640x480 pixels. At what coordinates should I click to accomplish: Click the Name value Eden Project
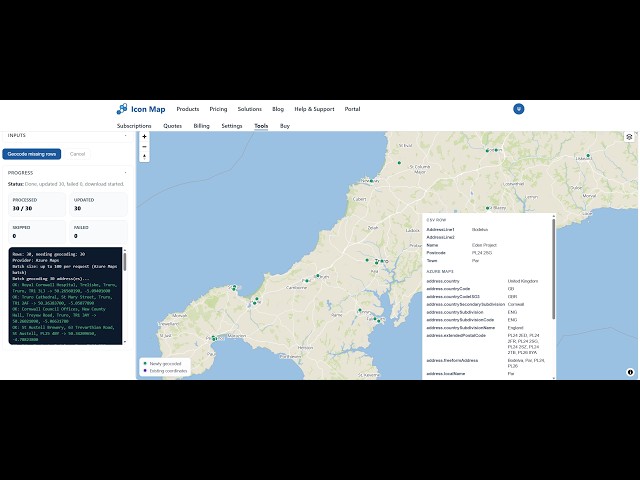484,245
